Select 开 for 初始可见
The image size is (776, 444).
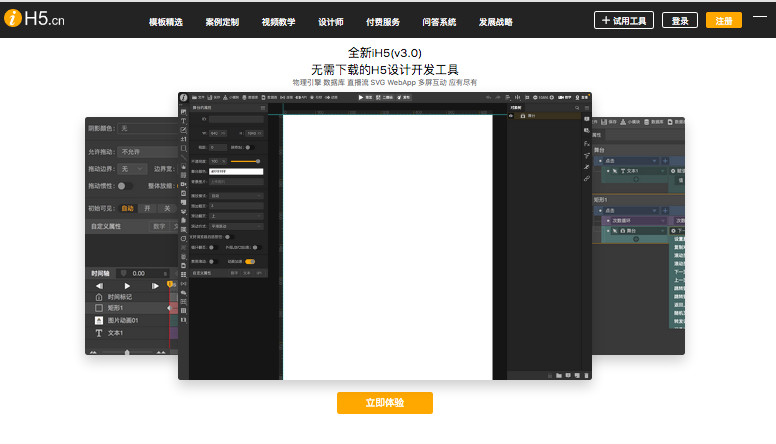coord(147,208)
